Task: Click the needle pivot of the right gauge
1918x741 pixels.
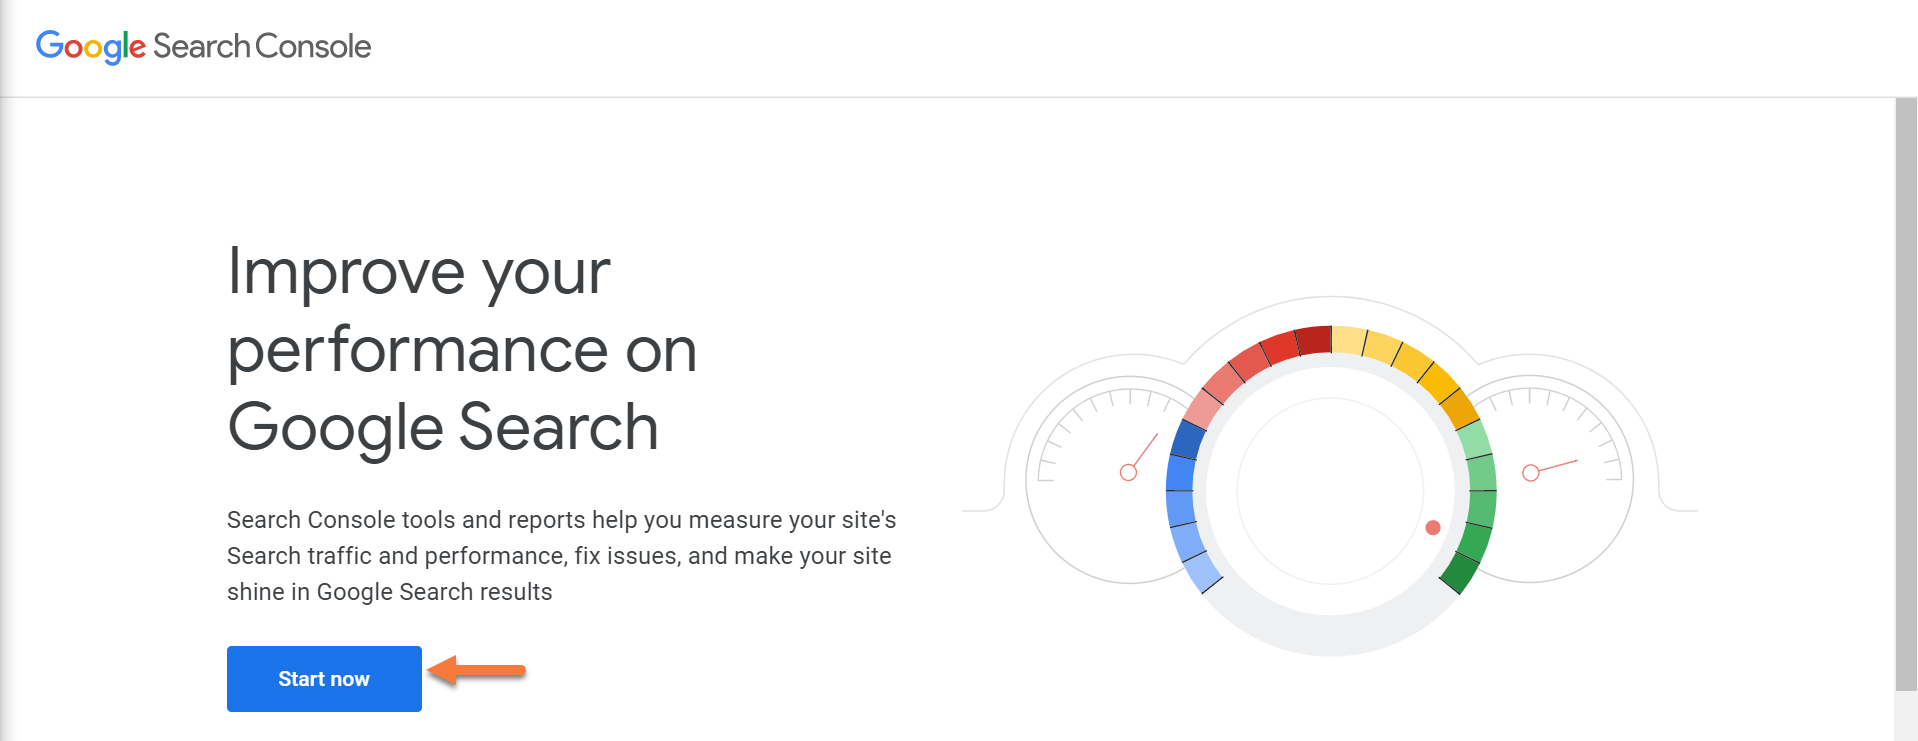Action: click(1530, 473)
